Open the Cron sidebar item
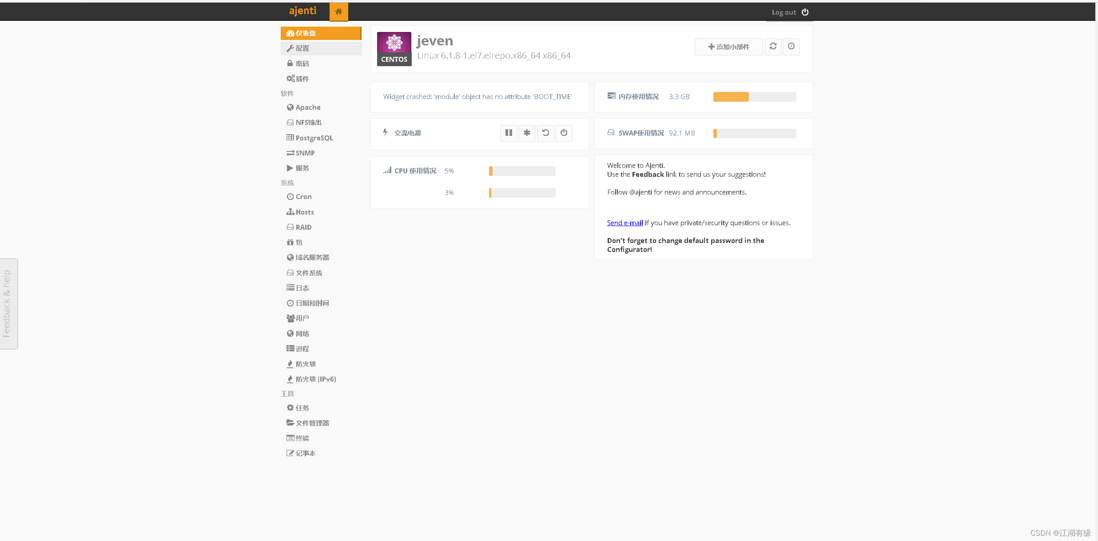The height and width of the screenshot is (541, 1098). pyautogui.click(x=321, y=197)
